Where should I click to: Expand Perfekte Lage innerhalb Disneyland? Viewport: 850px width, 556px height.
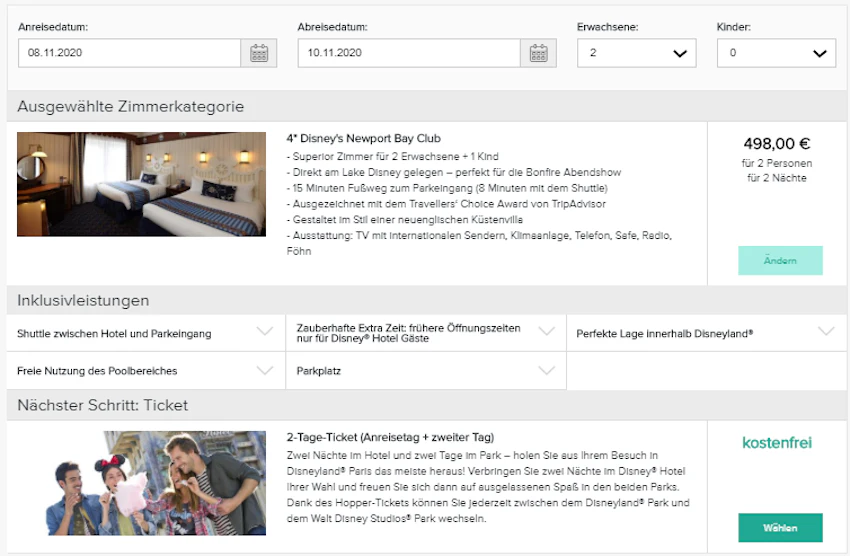(x=707, y=333)
